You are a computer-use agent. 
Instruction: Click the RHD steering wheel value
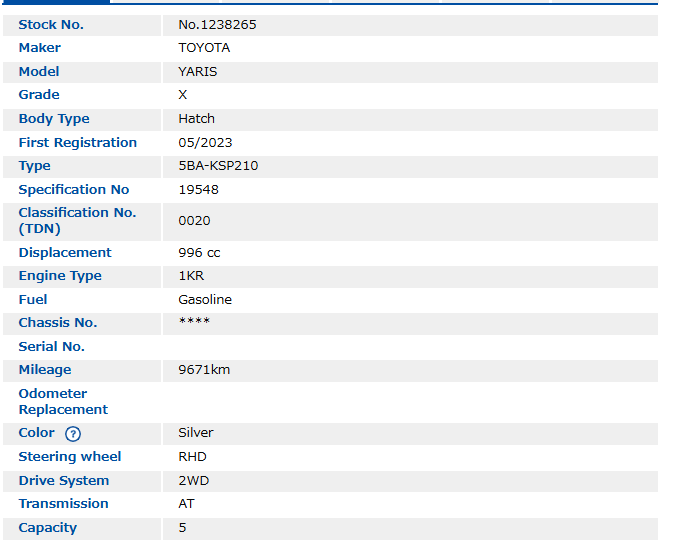click(x=192, y=457)
